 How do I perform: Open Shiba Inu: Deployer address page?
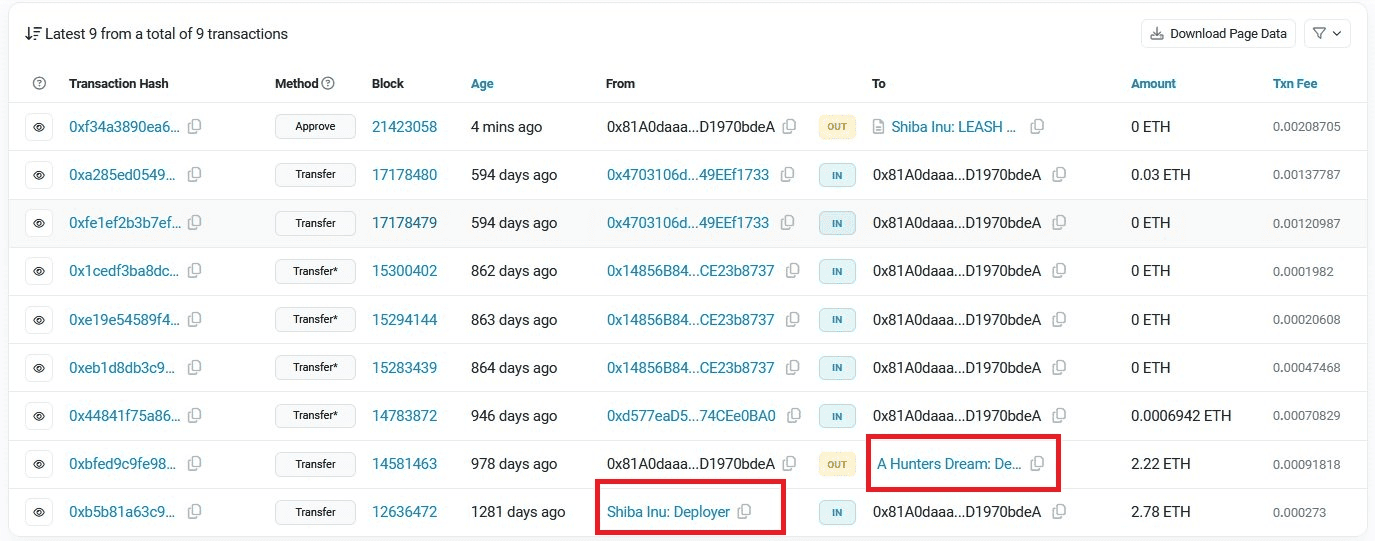(668, 512)
